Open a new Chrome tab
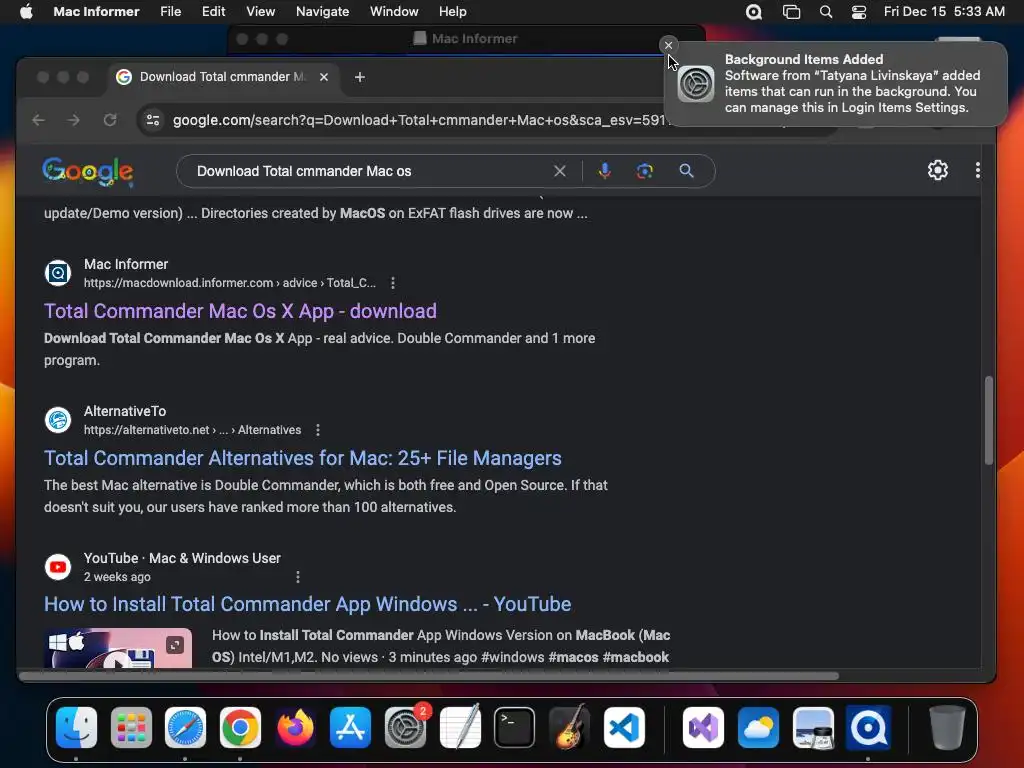This screenshot has height=768, width=1024. coord(359,77)
